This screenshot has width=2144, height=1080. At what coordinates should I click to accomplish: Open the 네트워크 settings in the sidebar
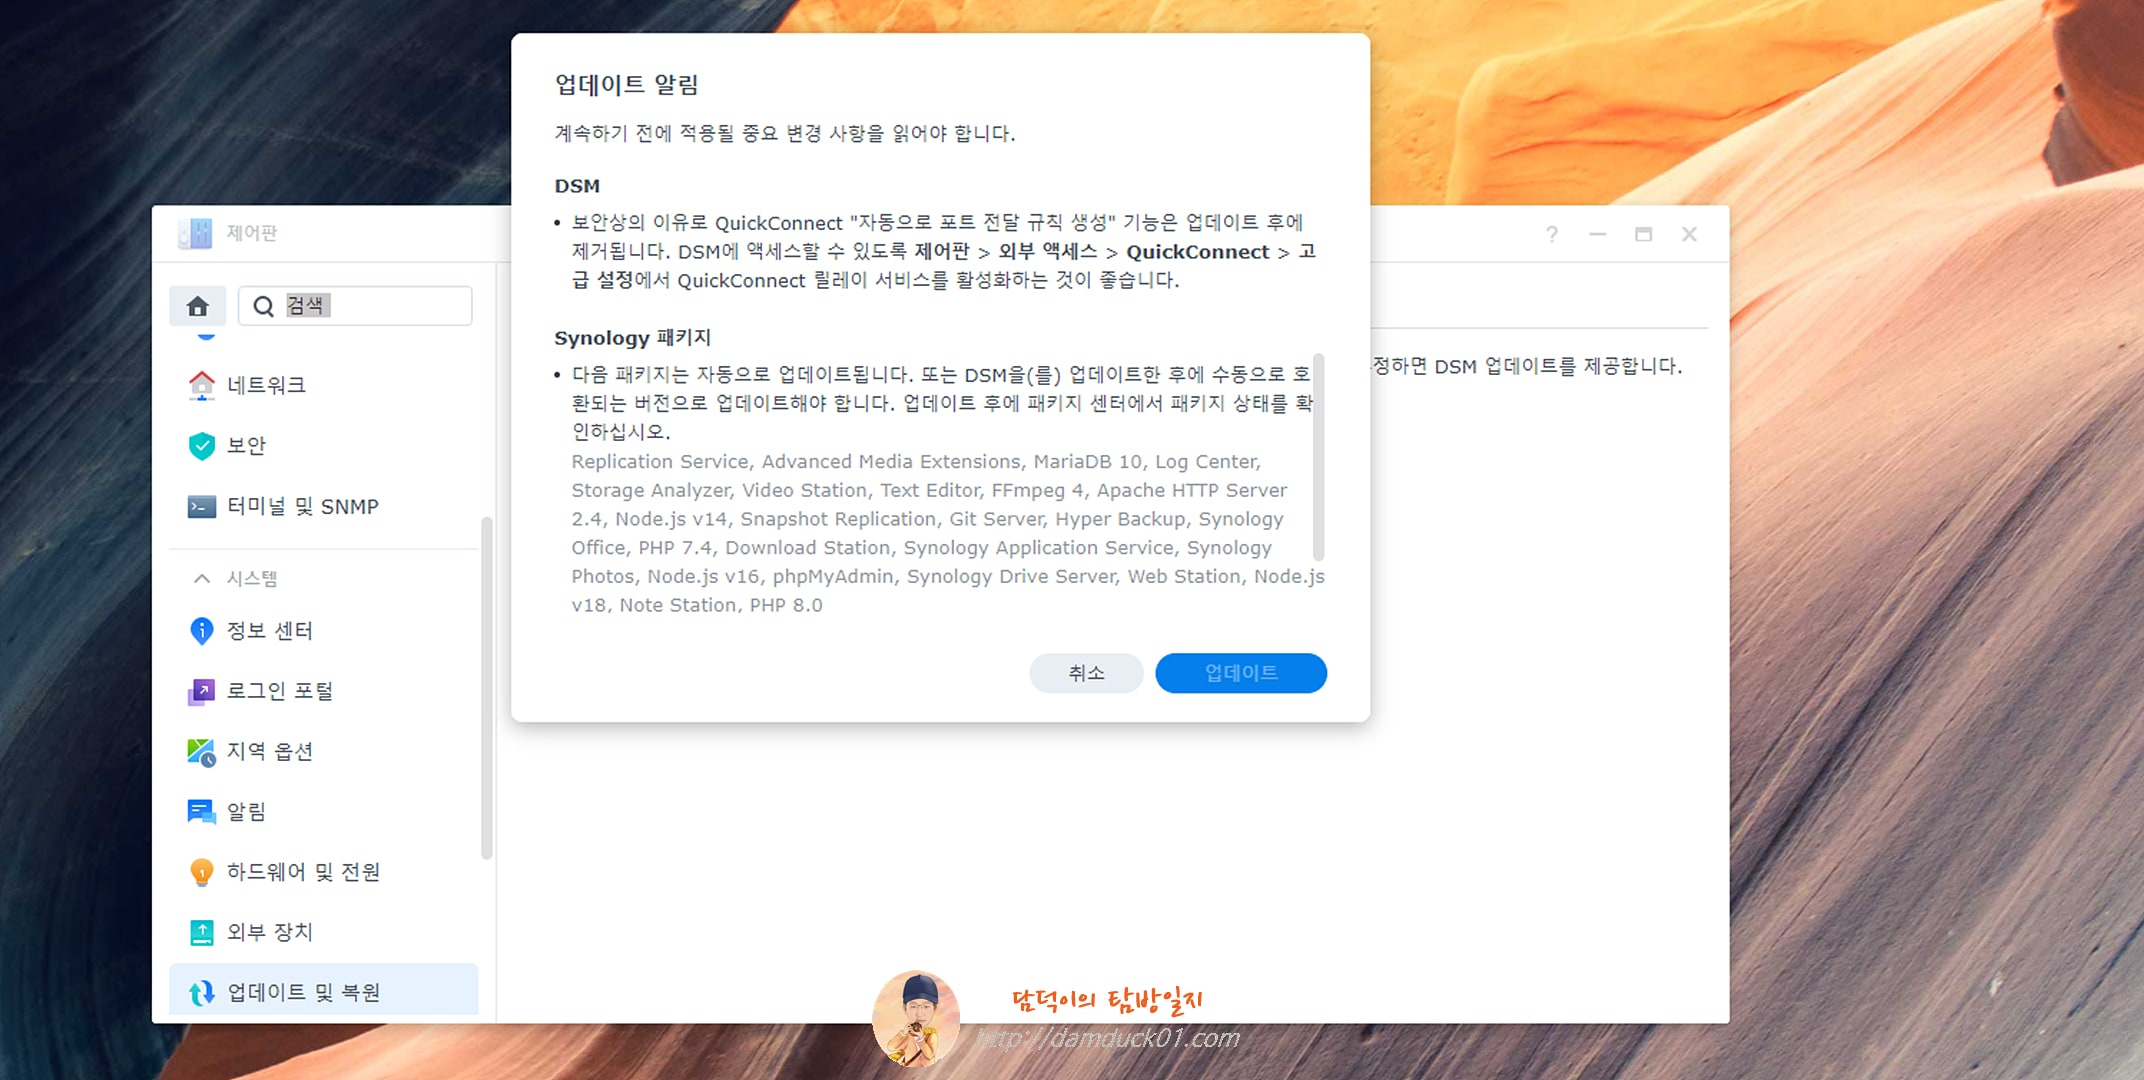click(x=267, y=385)
